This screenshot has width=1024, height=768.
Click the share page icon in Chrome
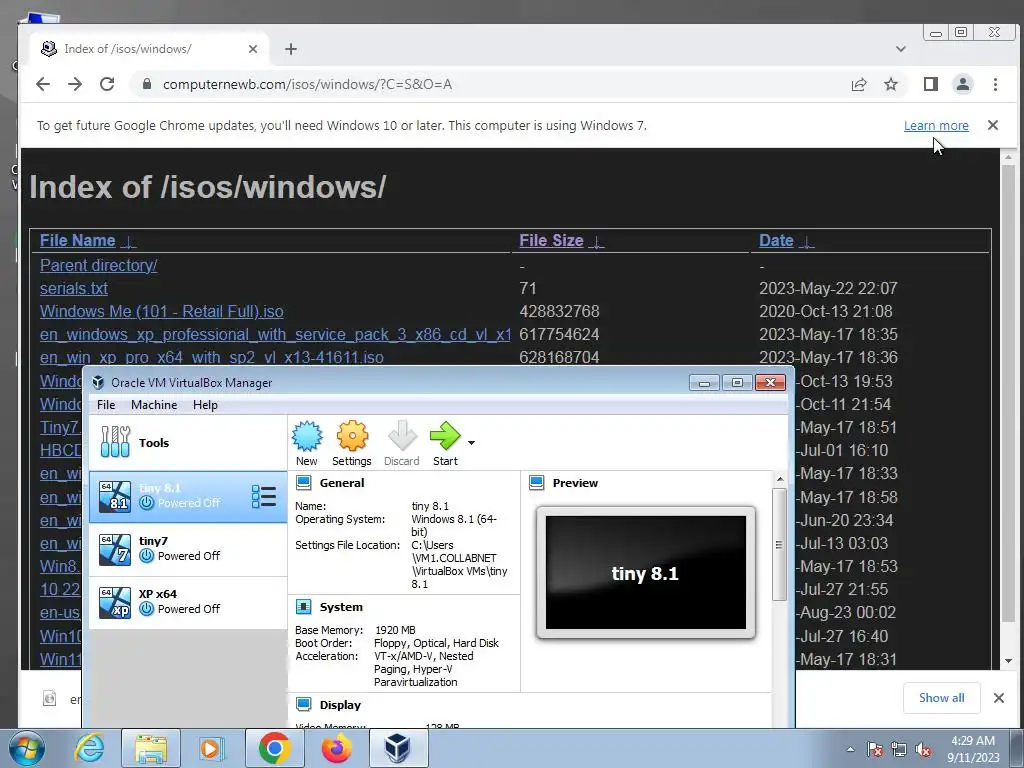click(859, 84)
